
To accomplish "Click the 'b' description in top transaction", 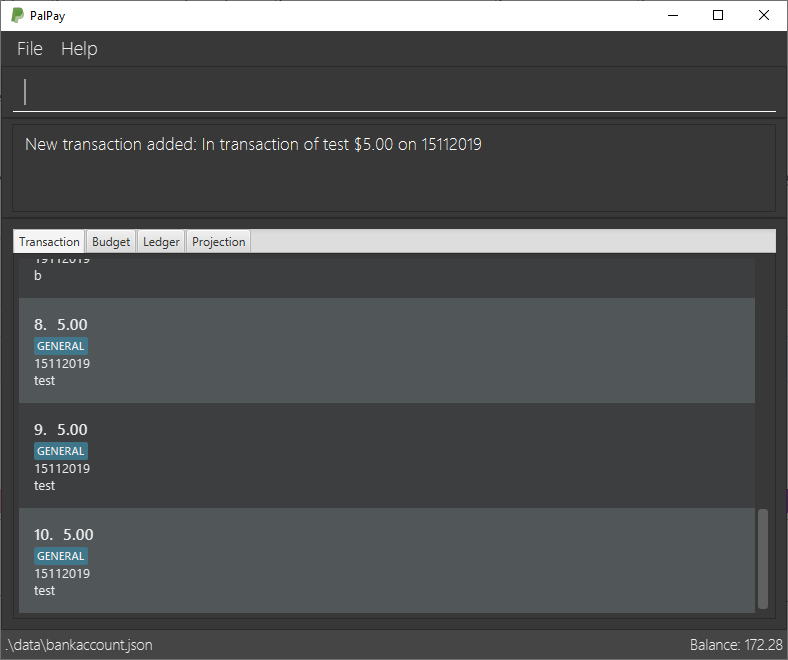I will click(38, 275).
